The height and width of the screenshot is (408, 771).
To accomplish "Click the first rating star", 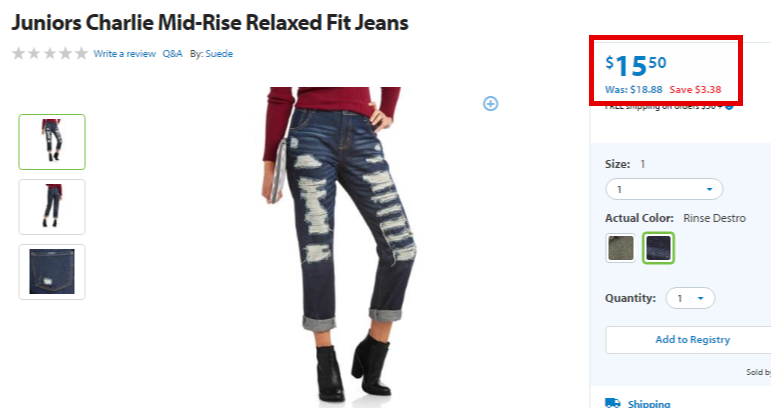I will pos(18,53).
